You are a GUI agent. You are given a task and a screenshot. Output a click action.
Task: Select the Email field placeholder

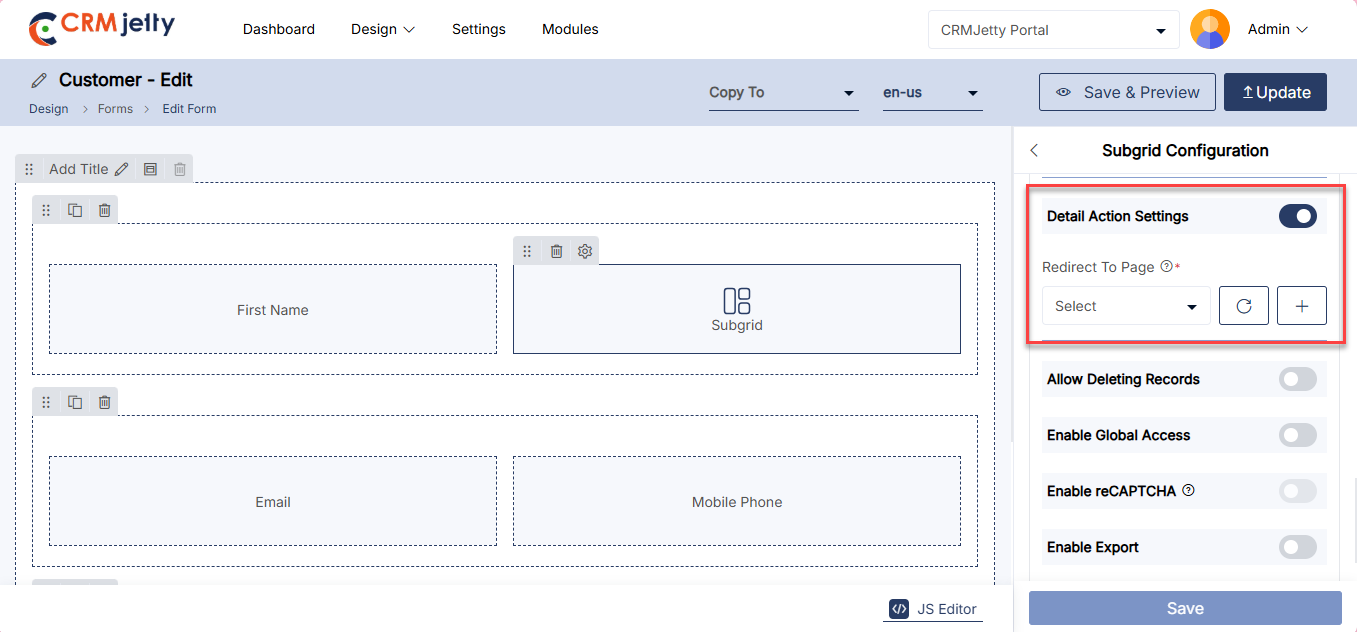[273, 502]
